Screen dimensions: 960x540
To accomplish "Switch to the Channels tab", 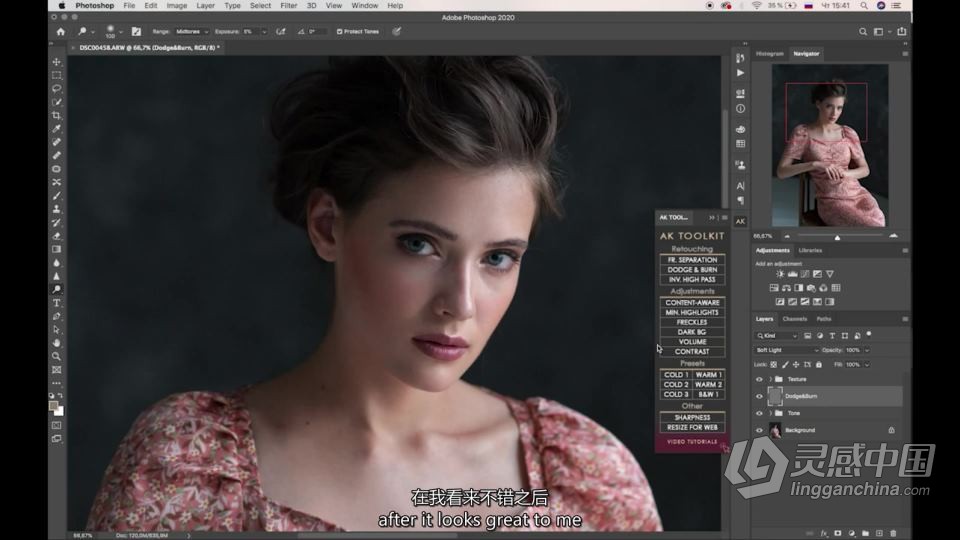I will point(795,319).
